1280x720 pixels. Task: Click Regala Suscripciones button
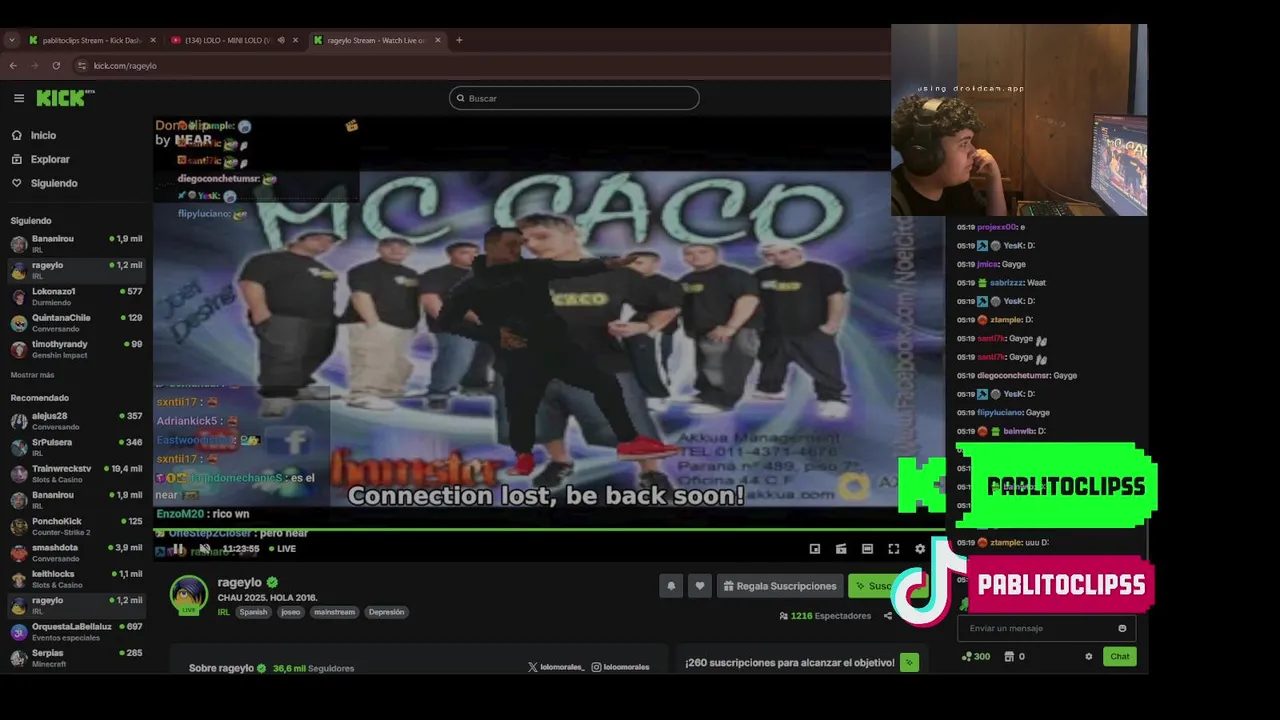(x=779, y=586)
